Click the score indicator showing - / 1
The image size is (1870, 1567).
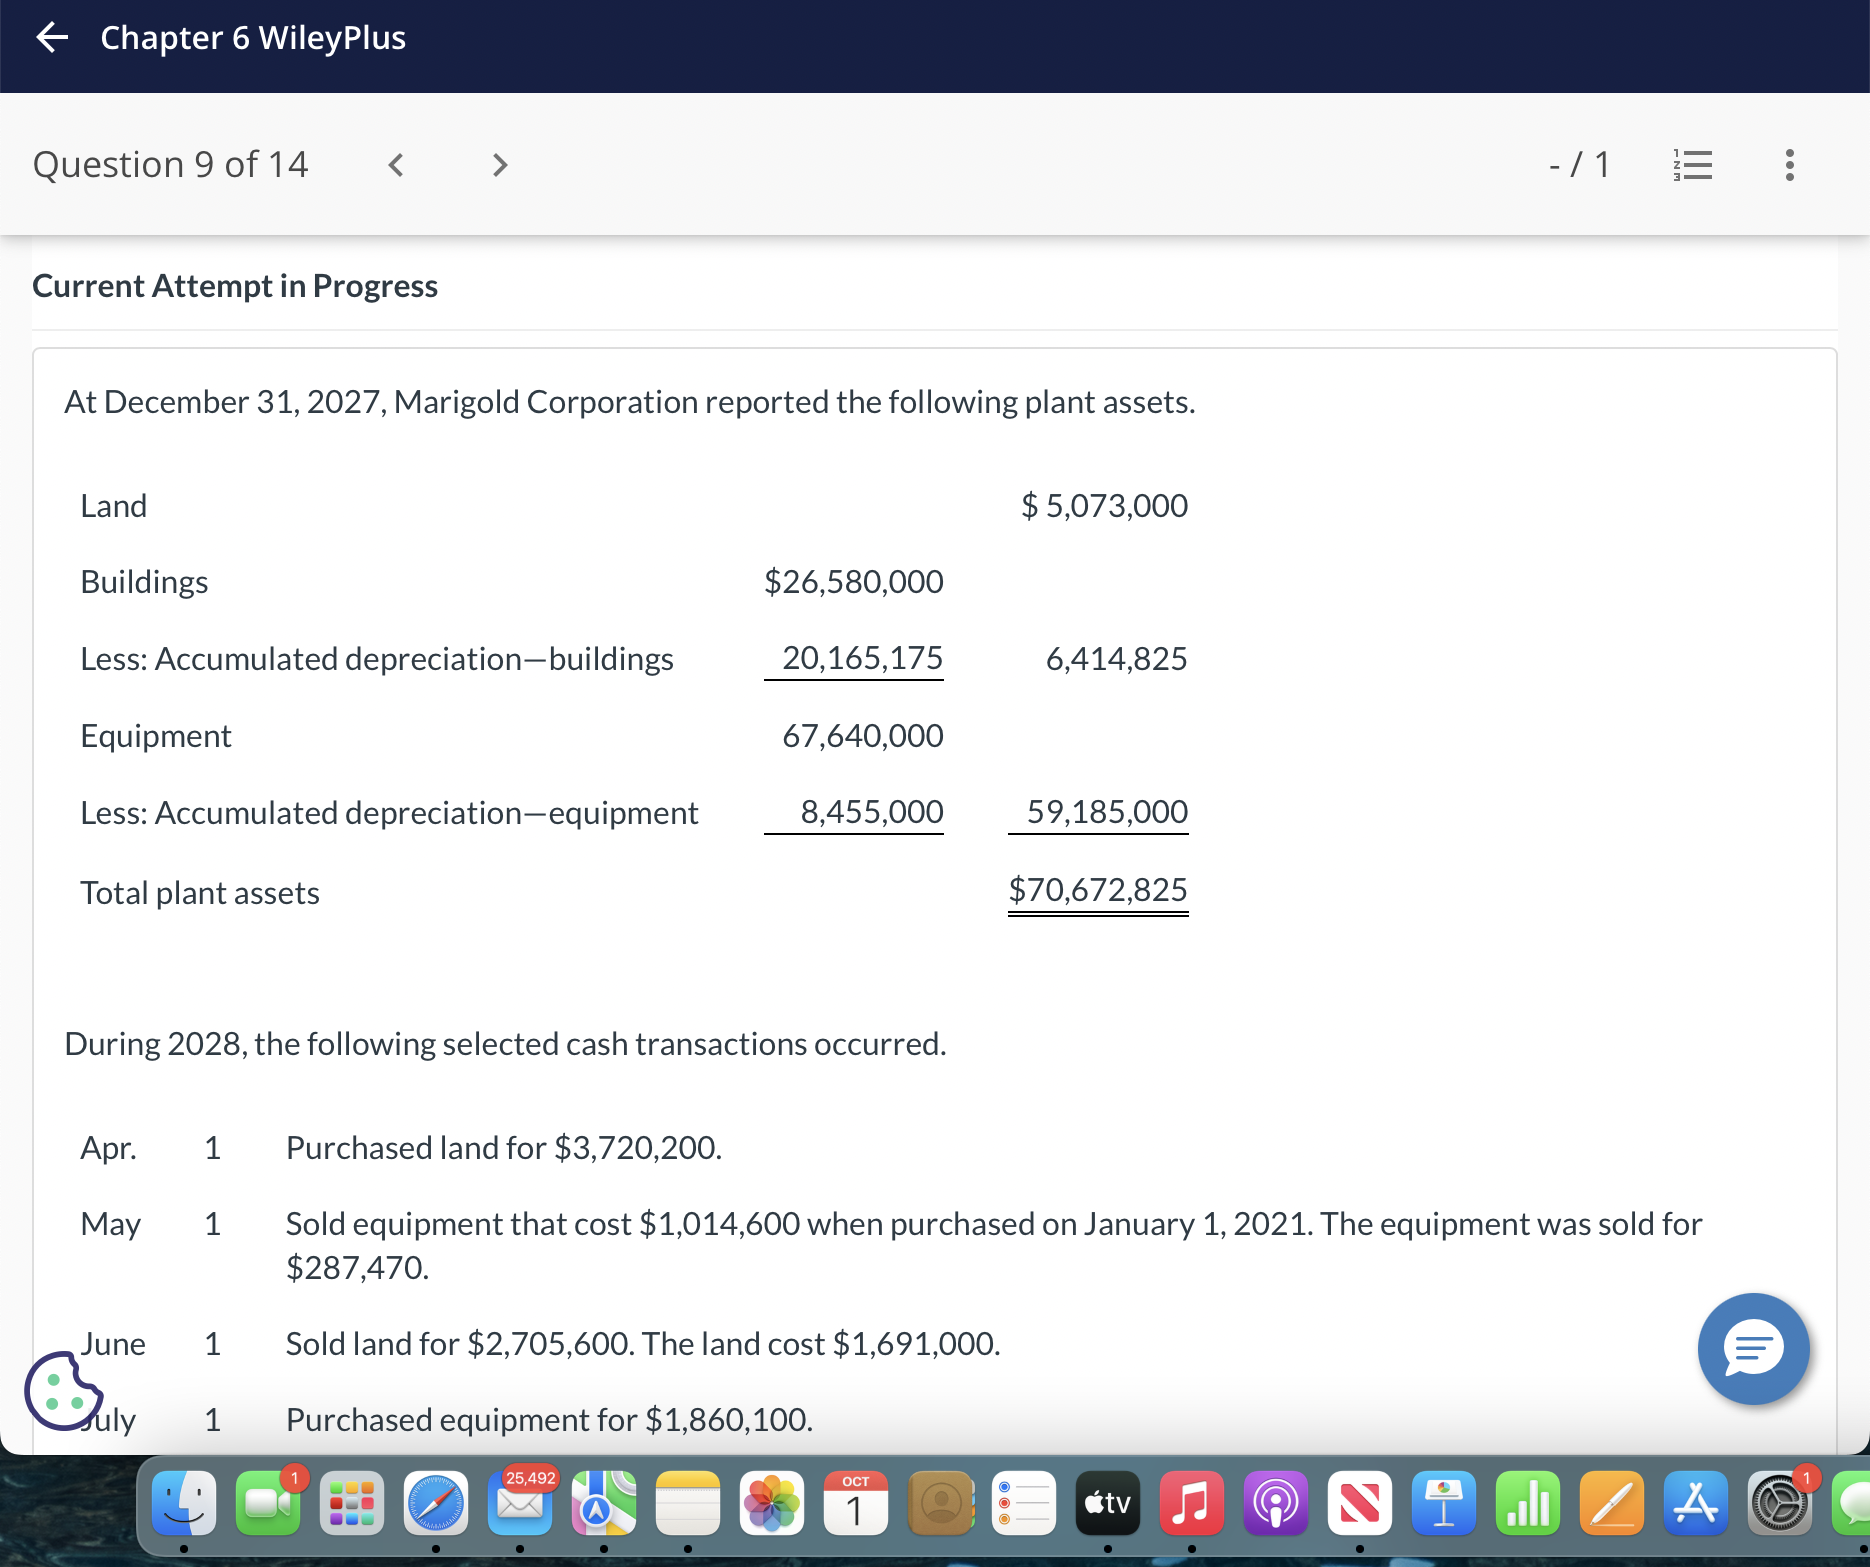(1578, 164)
